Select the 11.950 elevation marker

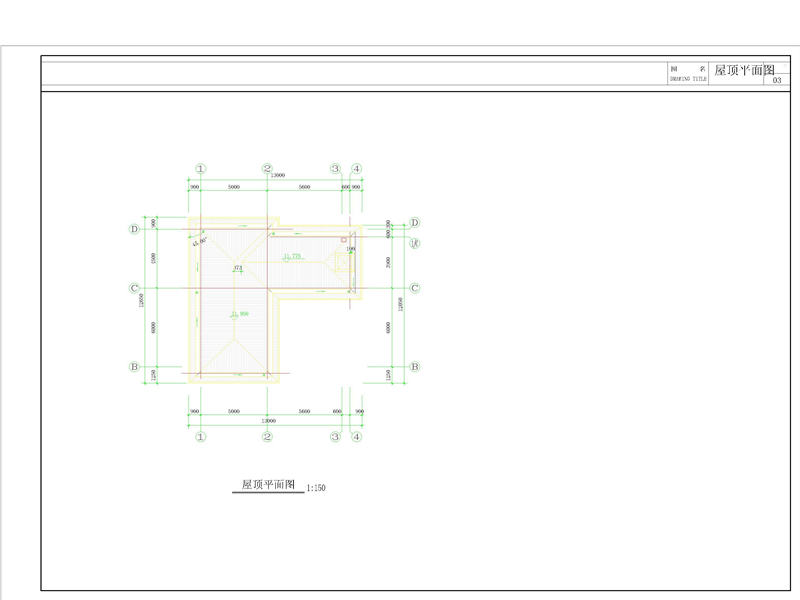click(239, 314)
